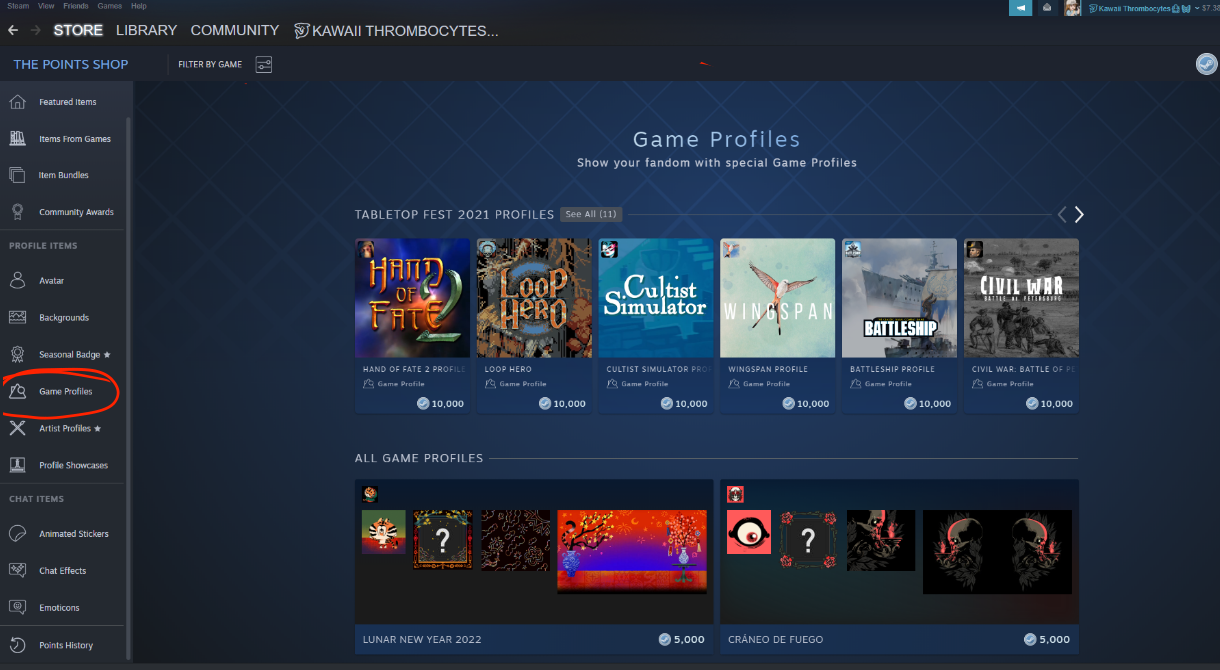
Task: Go back with the left arrow
Action: [x=13, y=30]
